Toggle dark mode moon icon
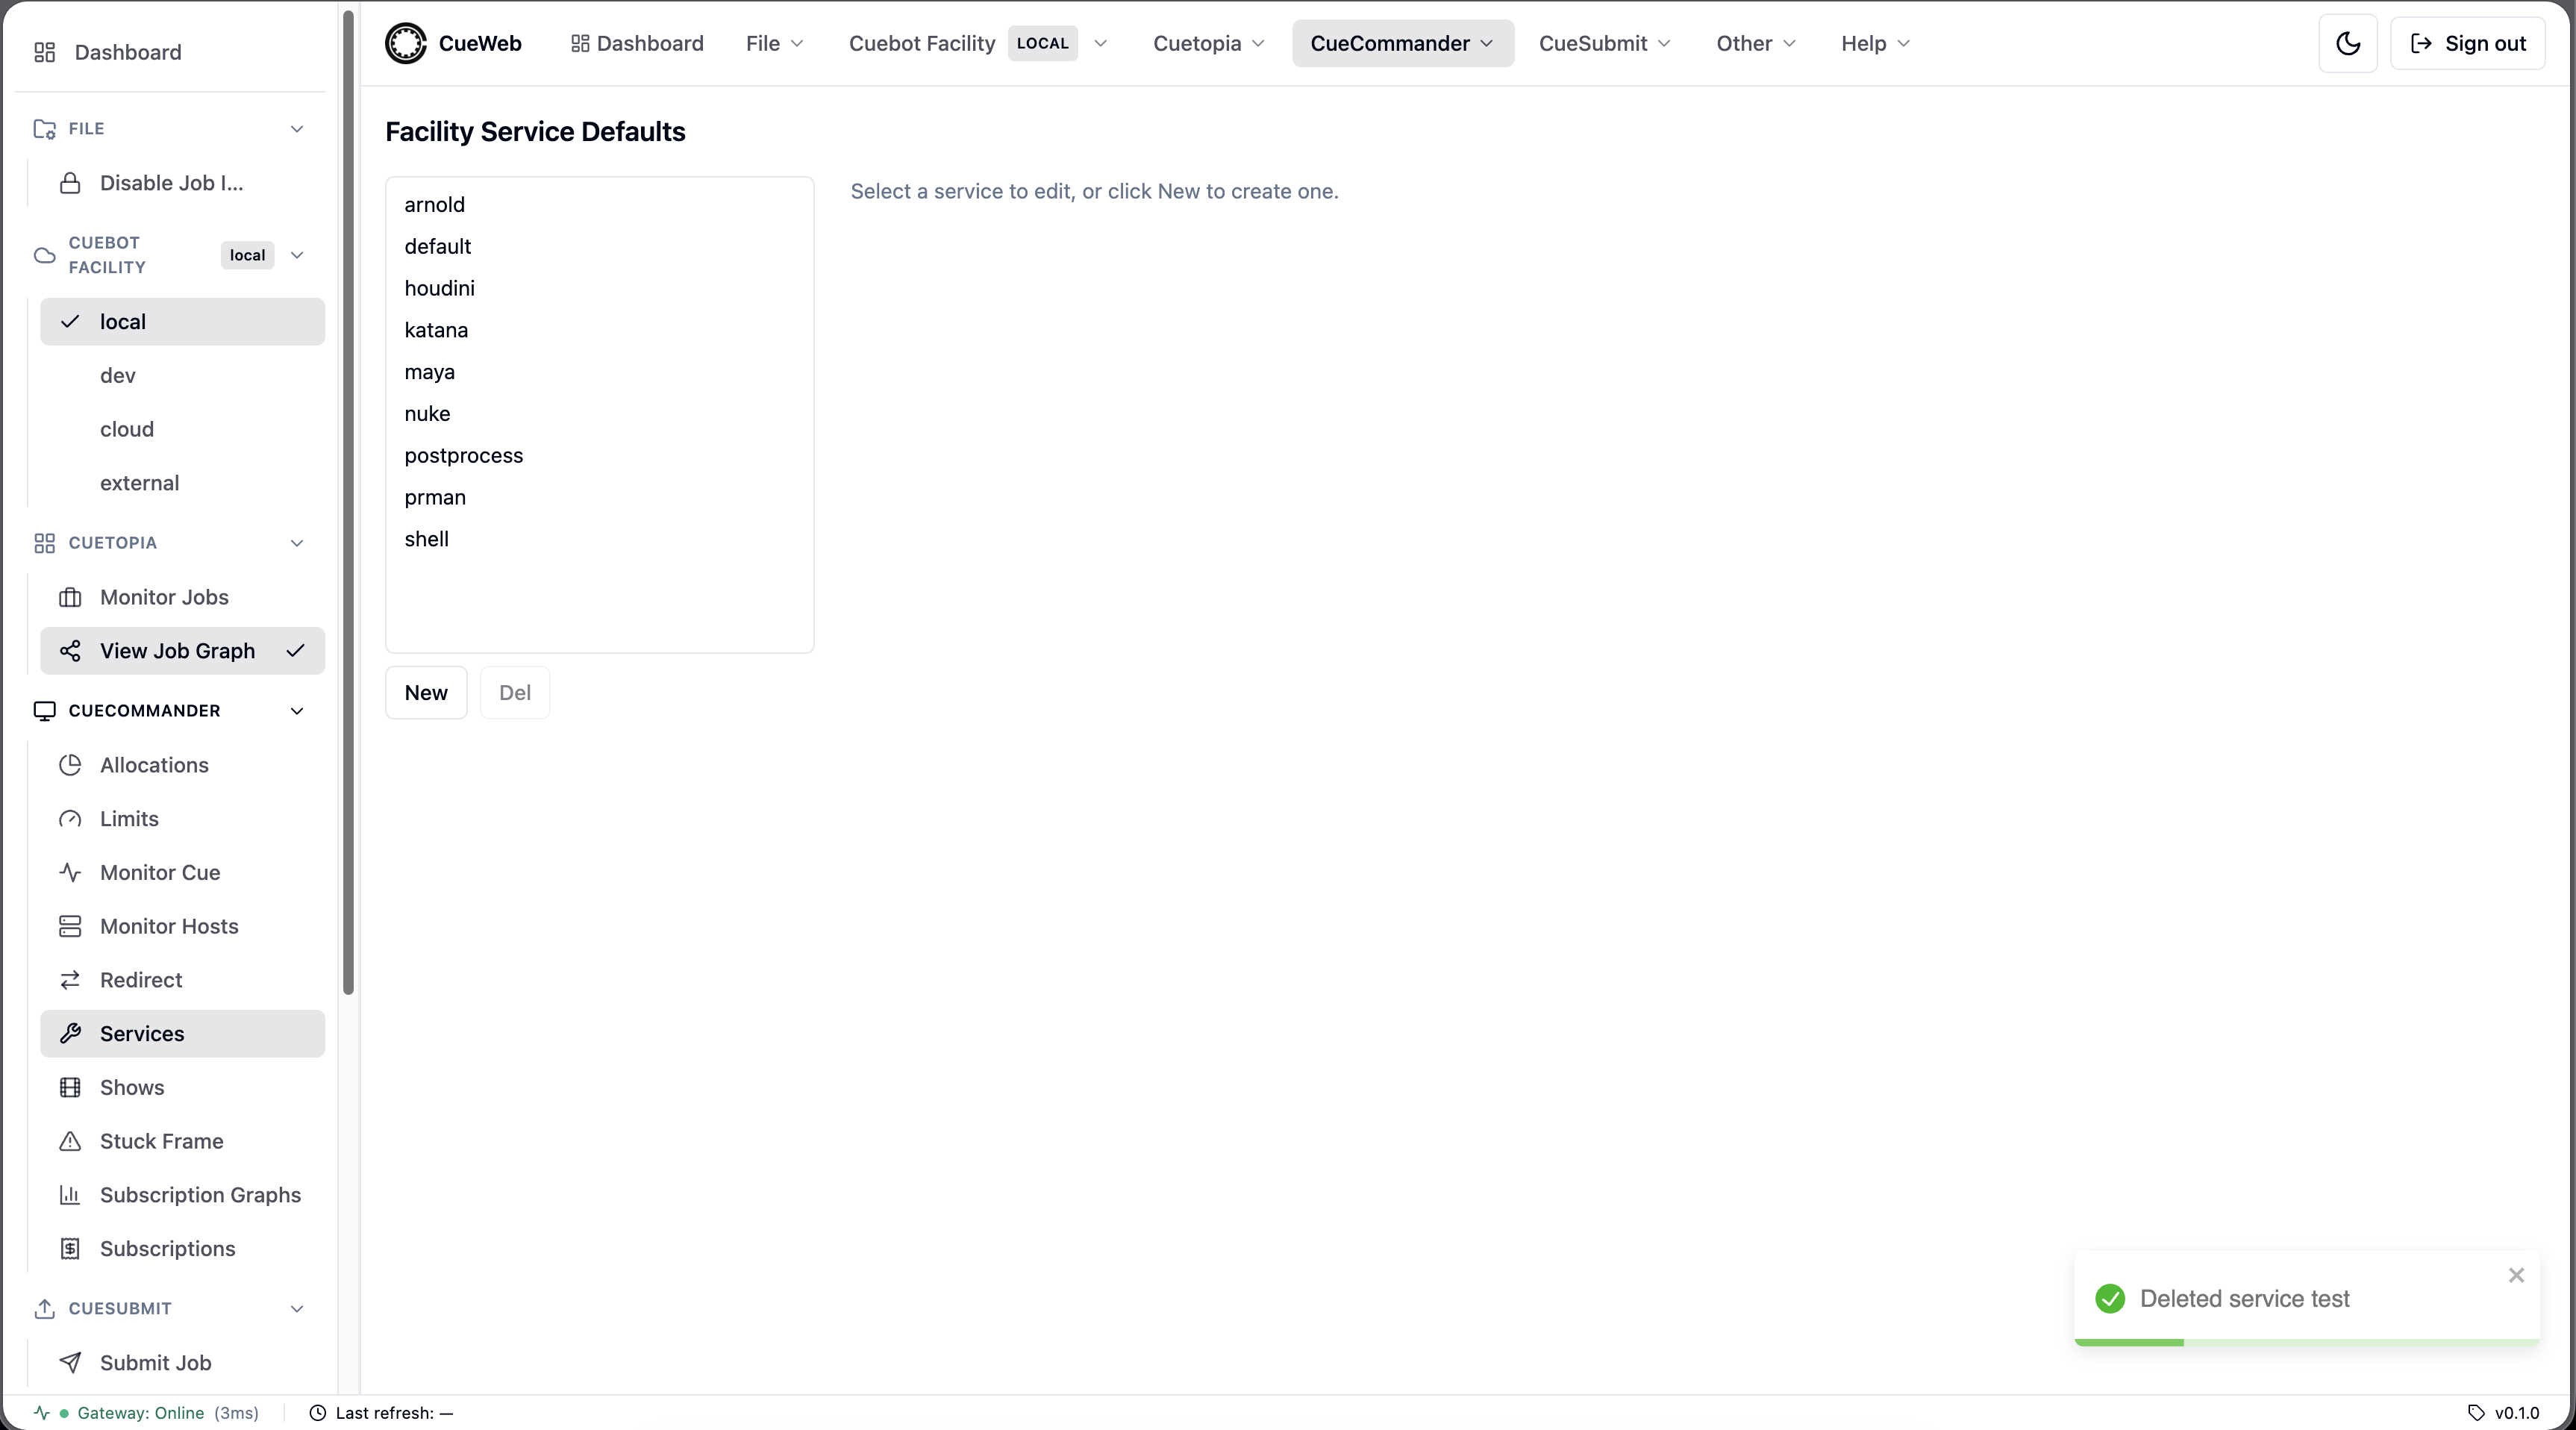Viewport: 2576px width, 1430px height. [2347, 43]
